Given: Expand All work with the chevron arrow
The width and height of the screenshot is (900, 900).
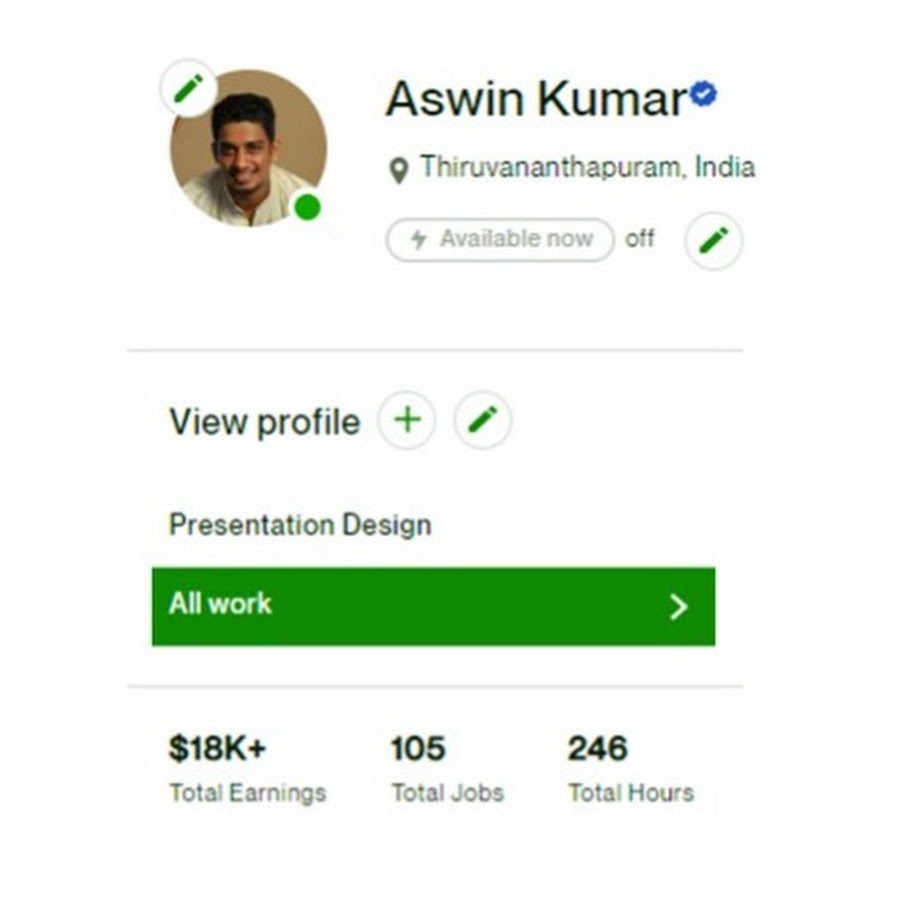Looking at the screenshot, I should pos(679,607).
